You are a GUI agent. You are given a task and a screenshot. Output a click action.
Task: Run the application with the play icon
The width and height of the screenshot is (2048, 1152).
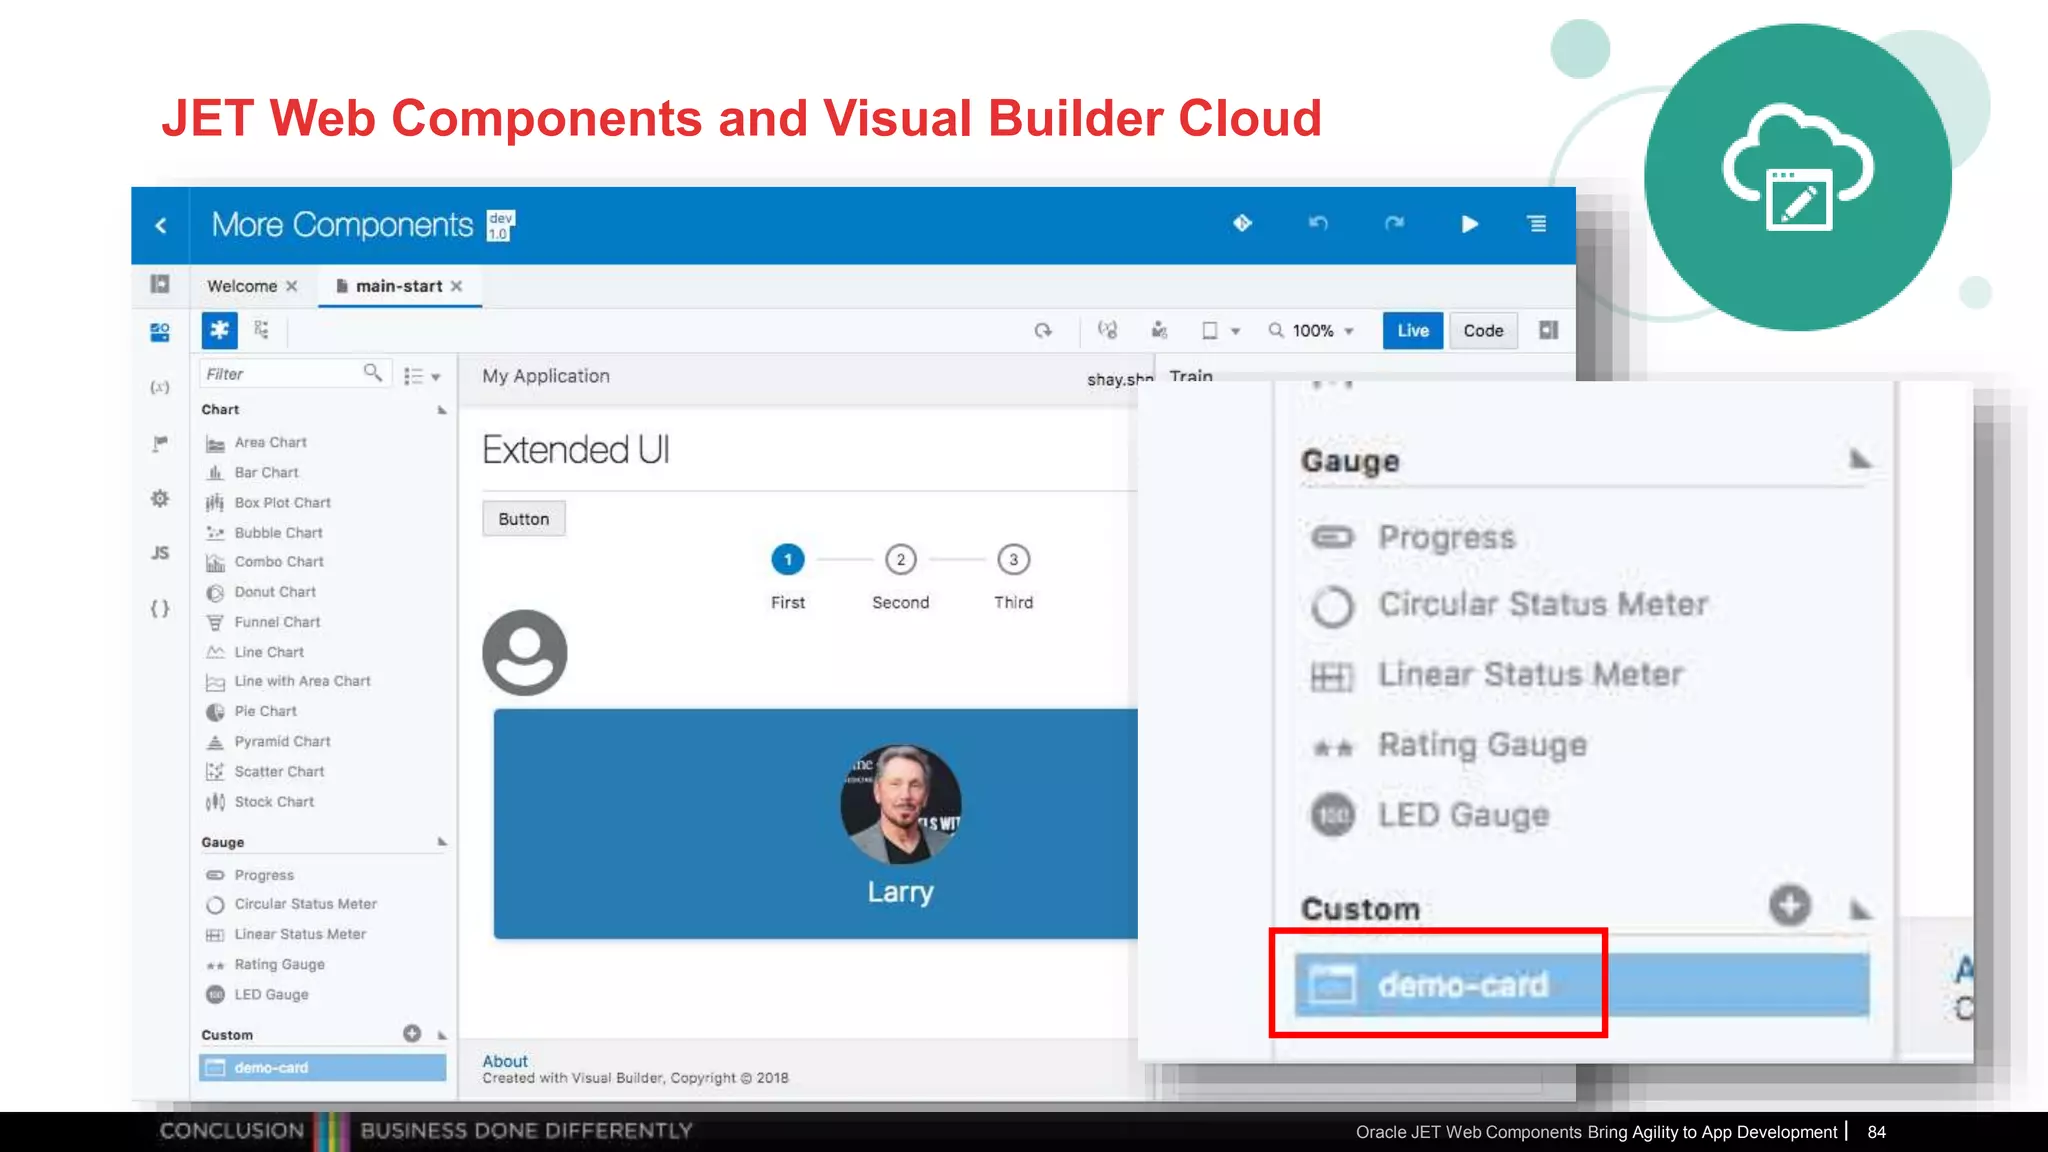[1469, 224]
